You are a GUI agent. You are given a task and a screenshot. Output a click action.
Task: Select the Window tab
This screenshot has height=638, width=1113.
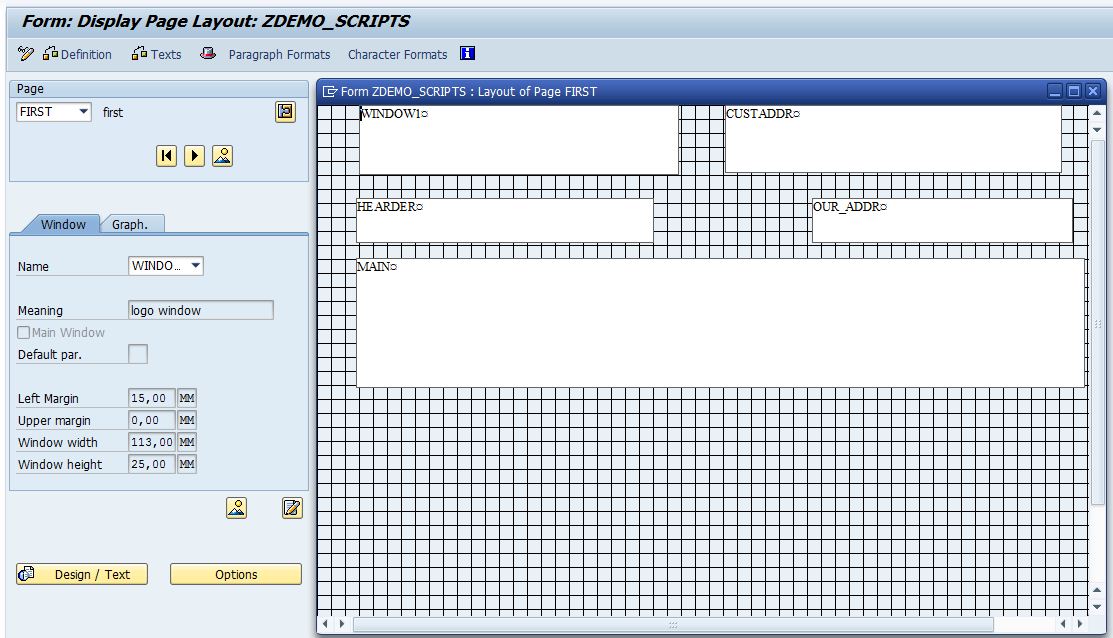click(x=62, y=224)
